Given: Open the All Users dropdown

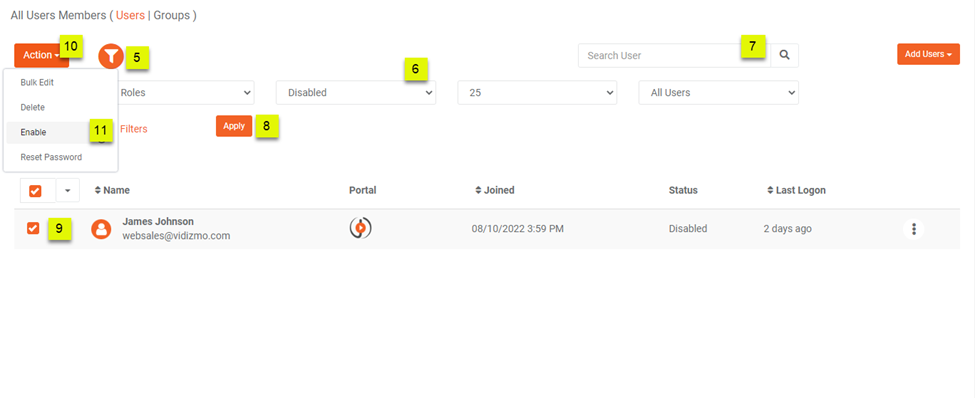Looking at the screenshot, I should click(719, 93).
